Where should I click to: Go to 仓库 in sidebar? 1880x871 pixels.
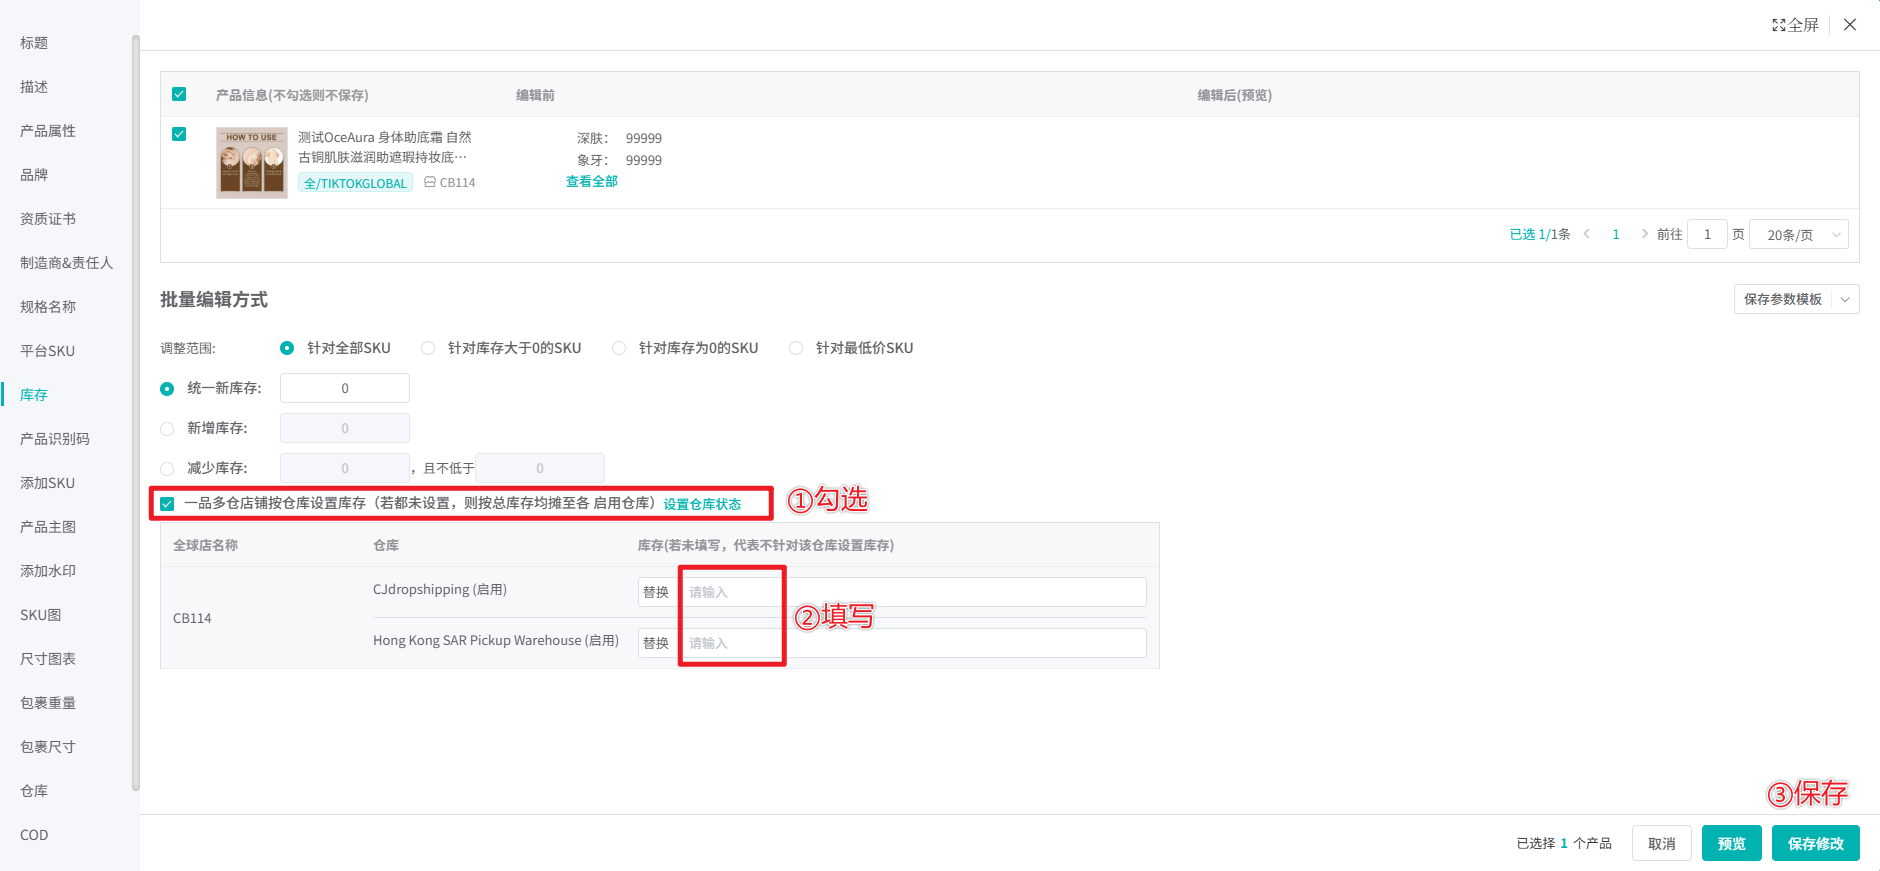coord(34,791)
